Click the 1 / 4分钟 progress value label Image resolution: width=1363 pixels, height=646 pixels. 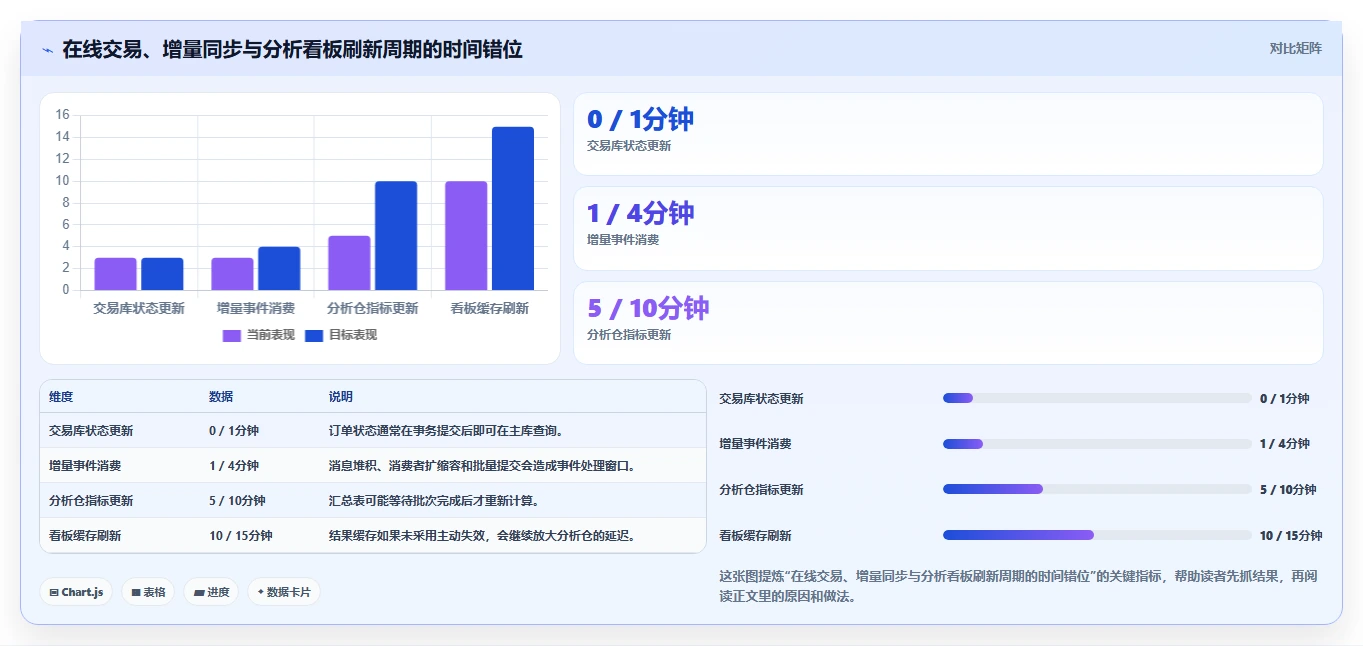point(1285,444)
